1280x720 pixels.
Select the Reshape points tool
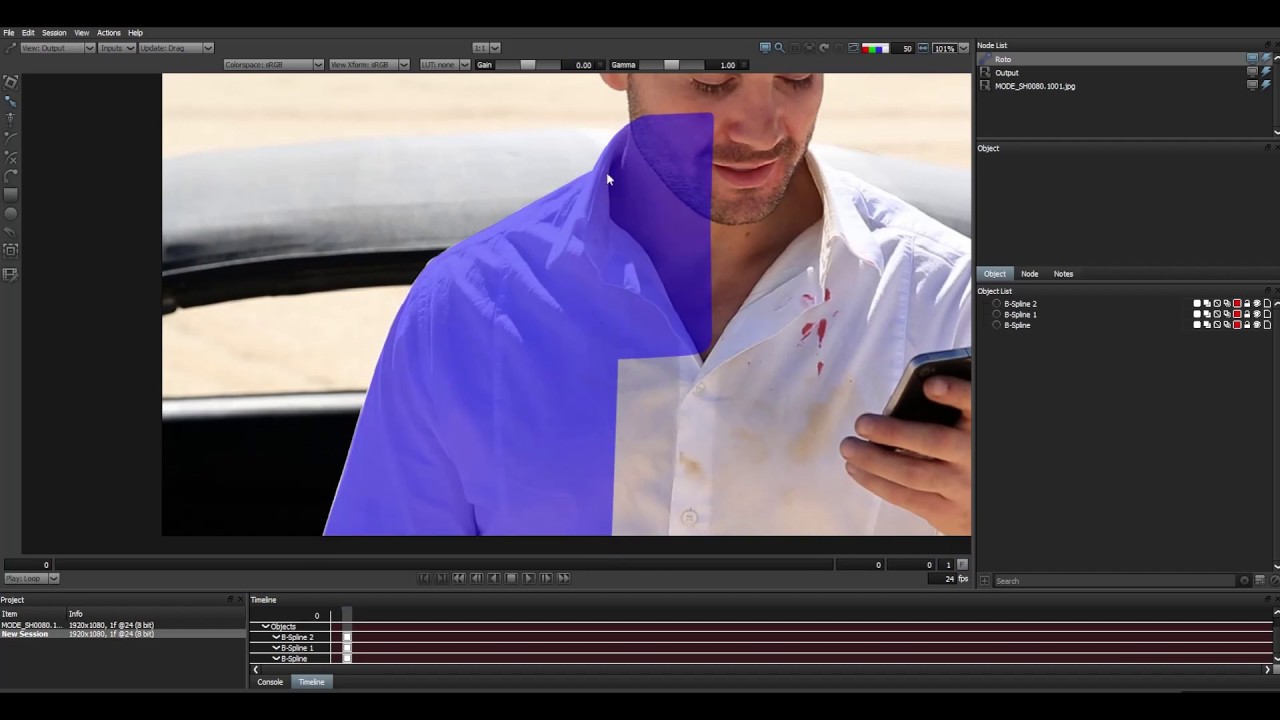(11, 101)
